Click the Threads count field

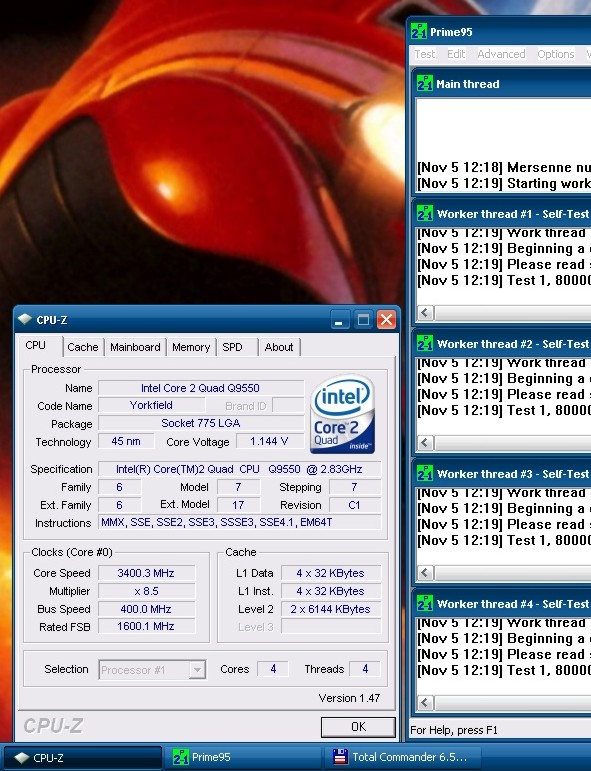pos(364,669)
